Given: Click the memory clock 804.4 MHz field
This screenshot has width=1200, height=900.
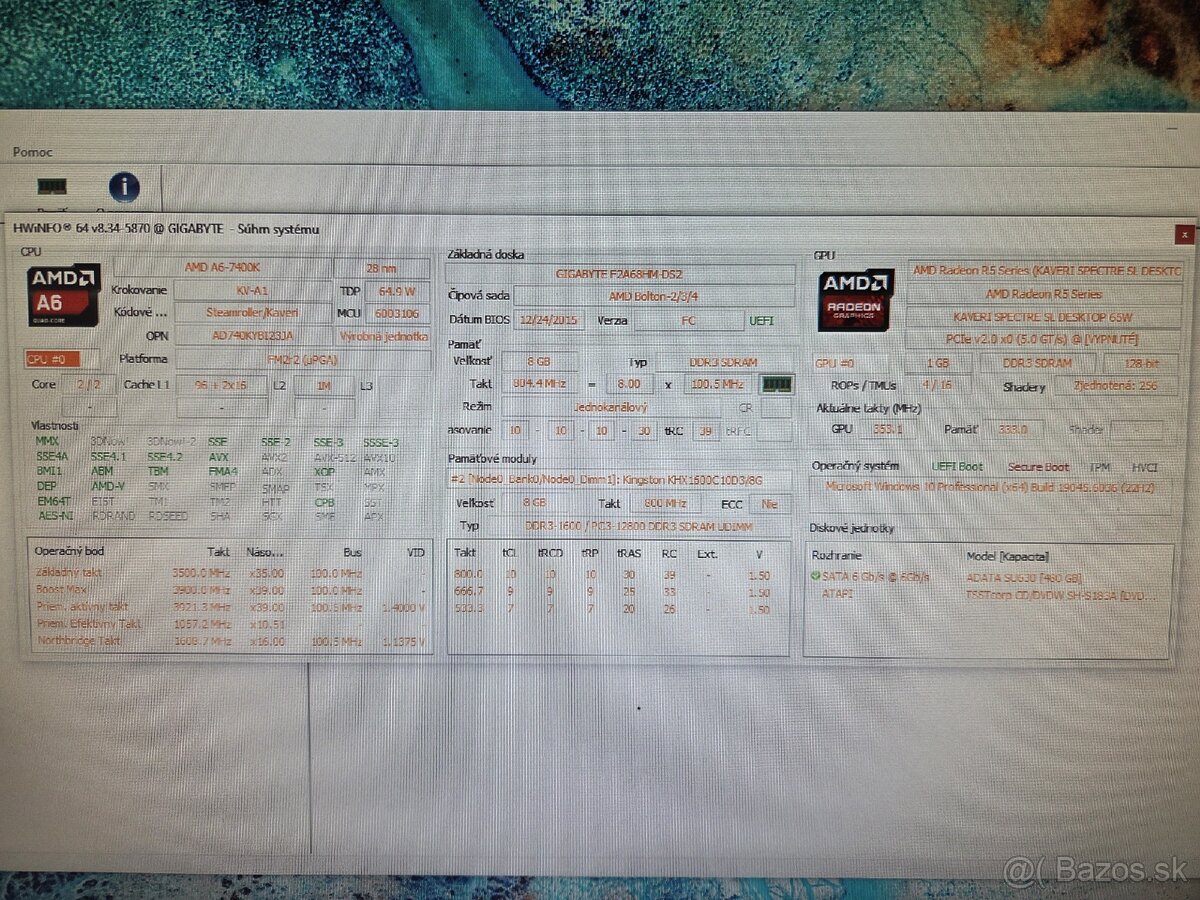Looking at the screenshot, I should click(x=538, y=384).
